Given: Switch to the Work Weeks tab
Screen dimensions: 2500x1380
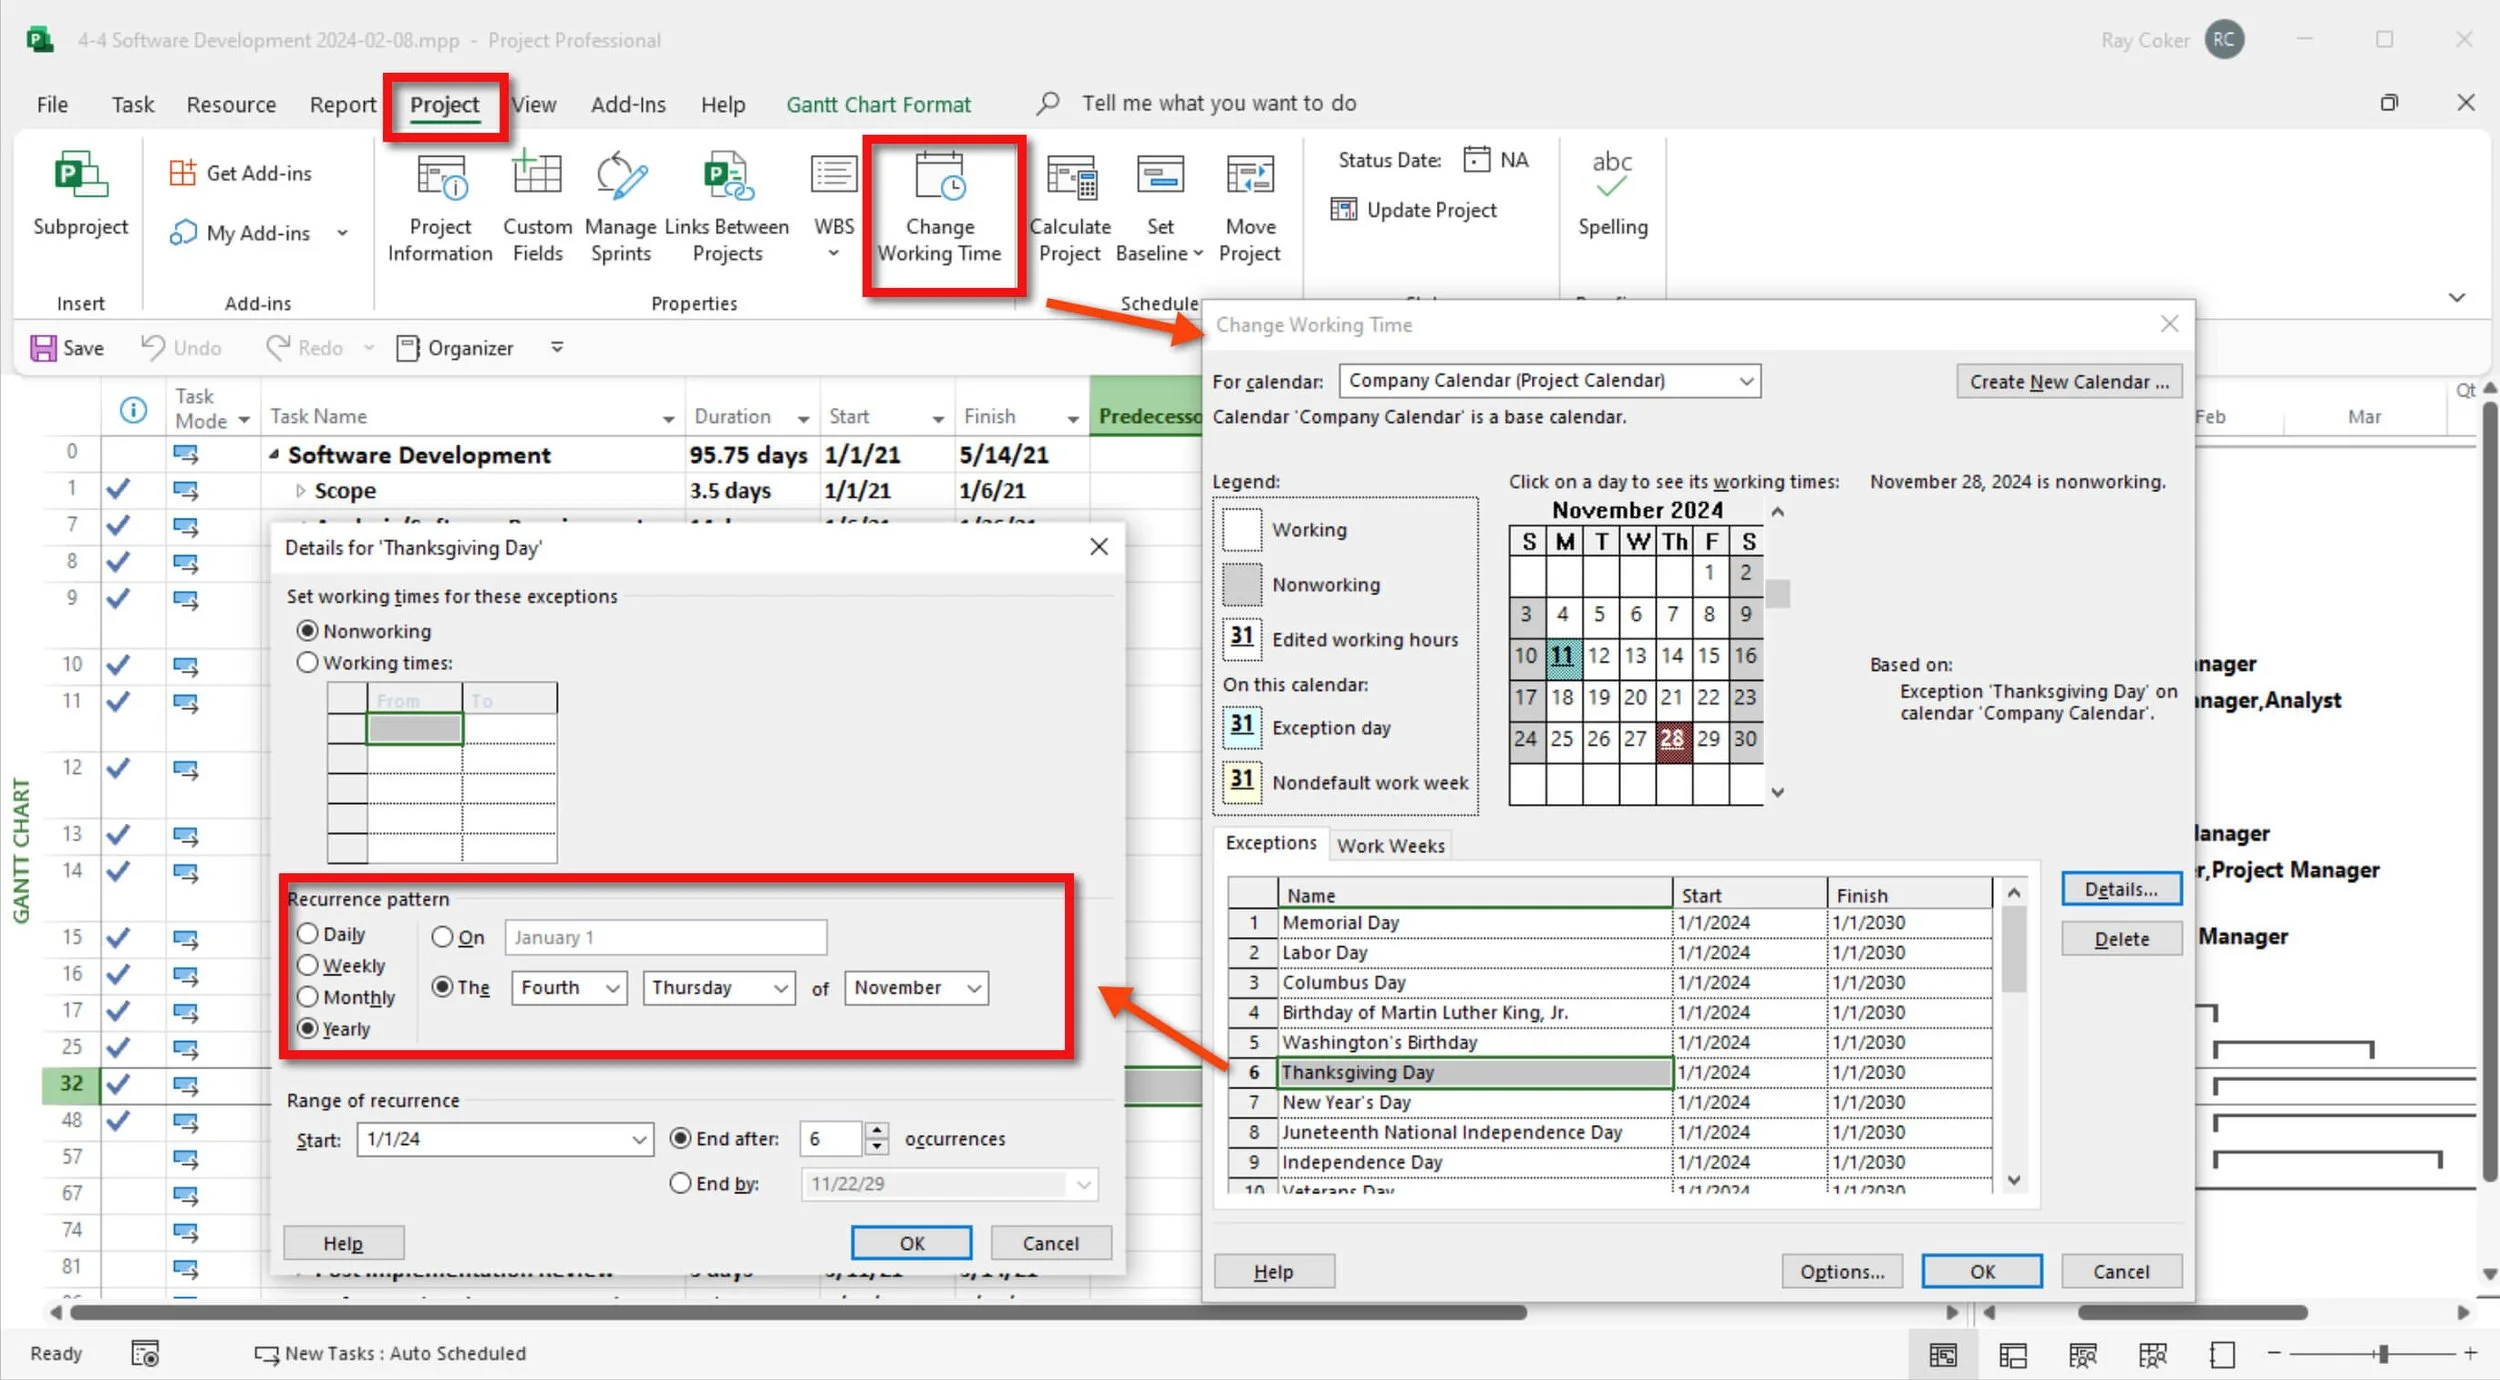Looking at the screenshot, I should [x=1391, y=846].
